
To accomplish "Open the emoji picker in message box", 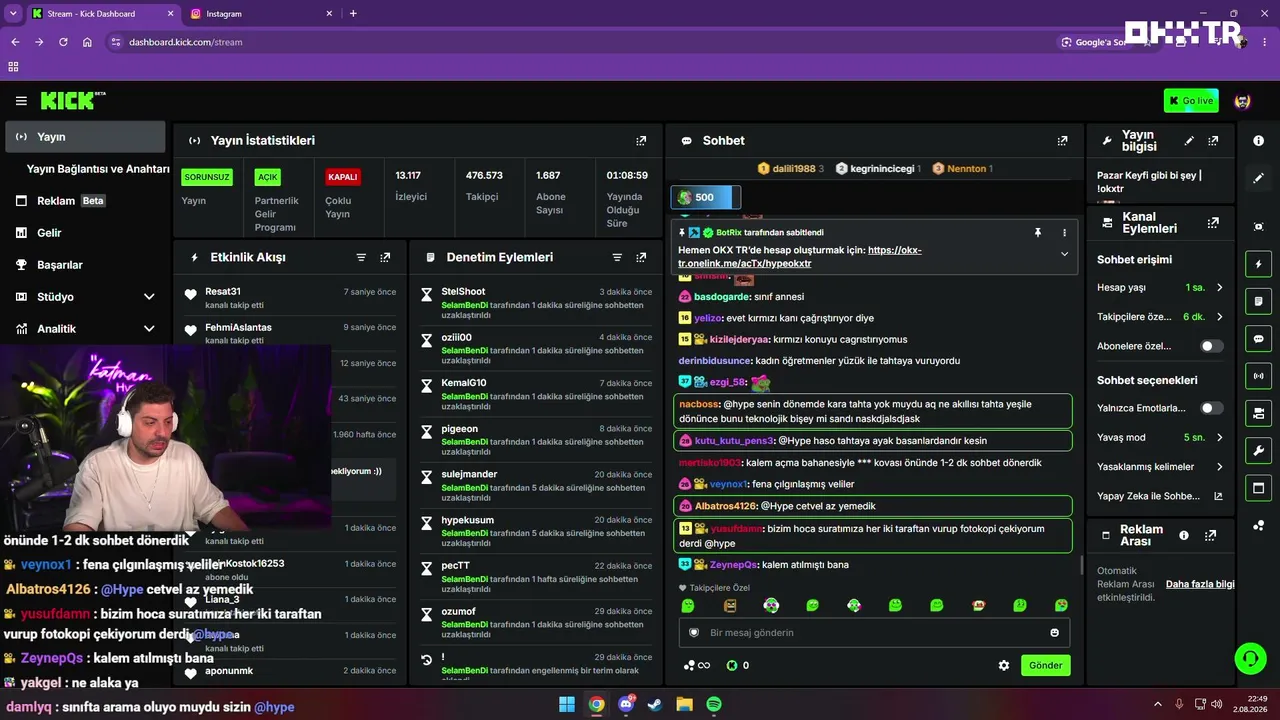I will pos(1054,632).
